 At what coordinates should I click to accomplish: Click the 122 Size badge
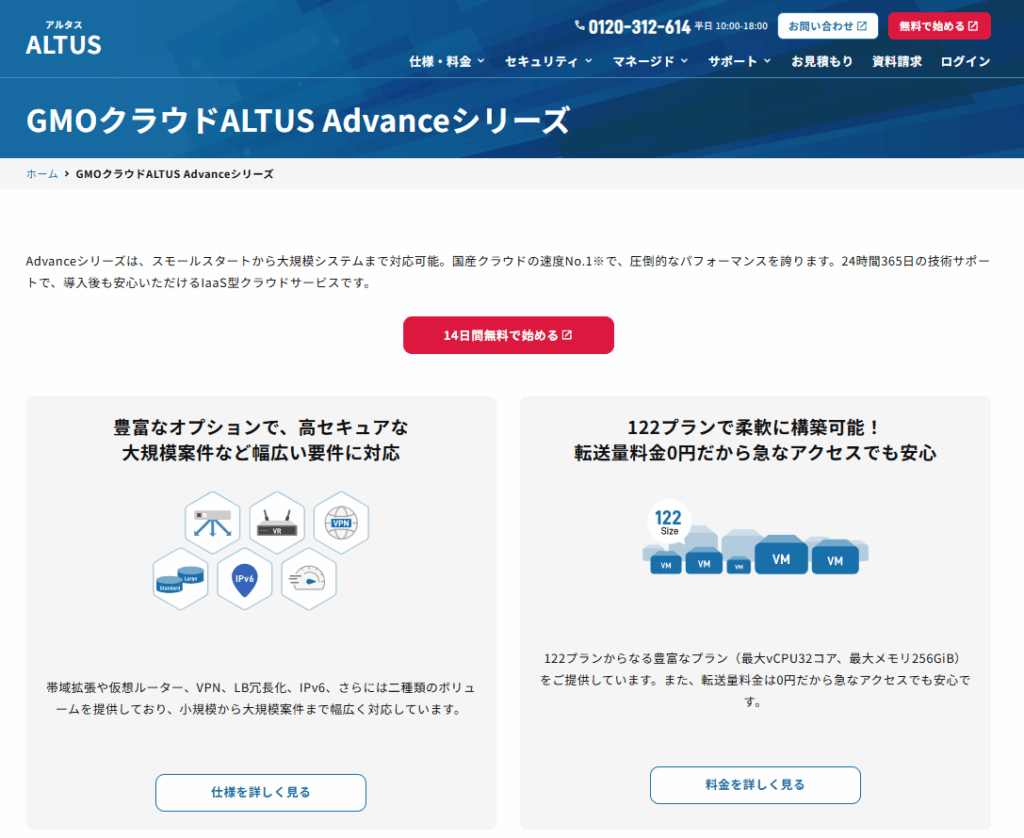point(669,521)
